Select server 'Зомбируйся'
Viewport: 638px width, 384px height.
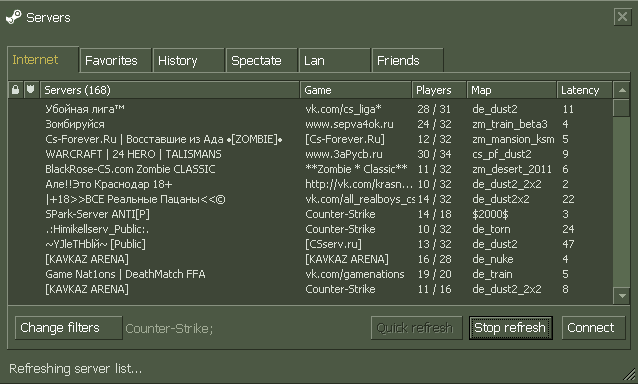tap(310, 124)
